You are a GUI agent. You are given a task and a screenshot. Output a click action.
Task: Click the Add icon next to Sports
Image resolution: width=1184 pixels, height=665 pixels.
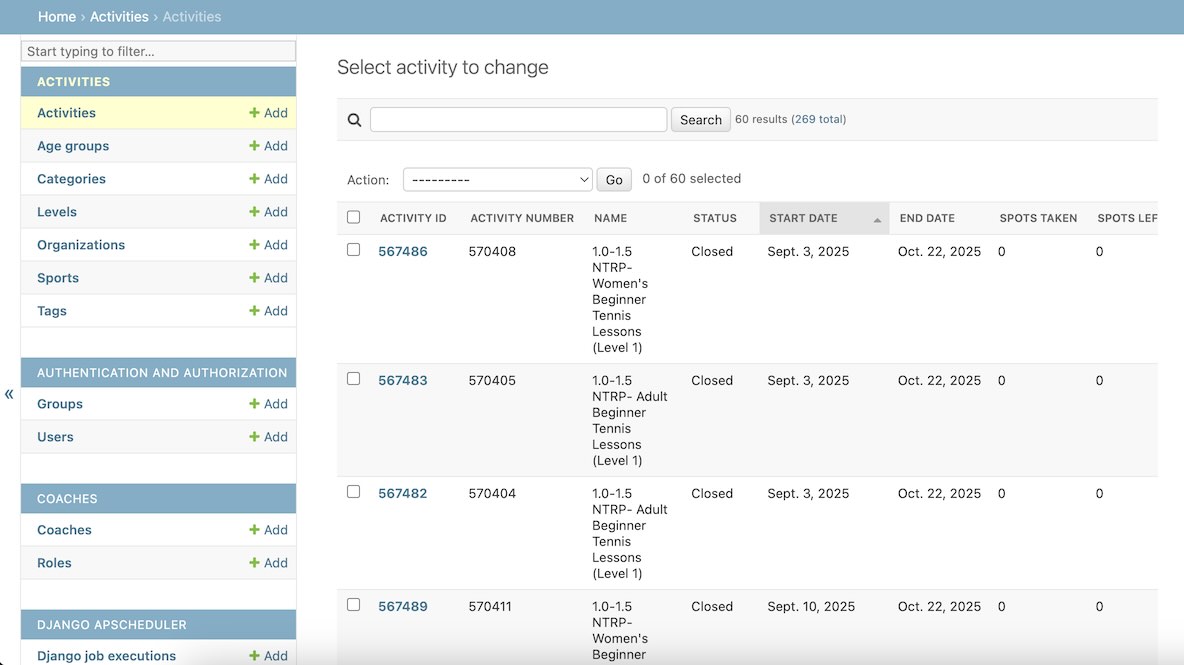coord(268,277)
